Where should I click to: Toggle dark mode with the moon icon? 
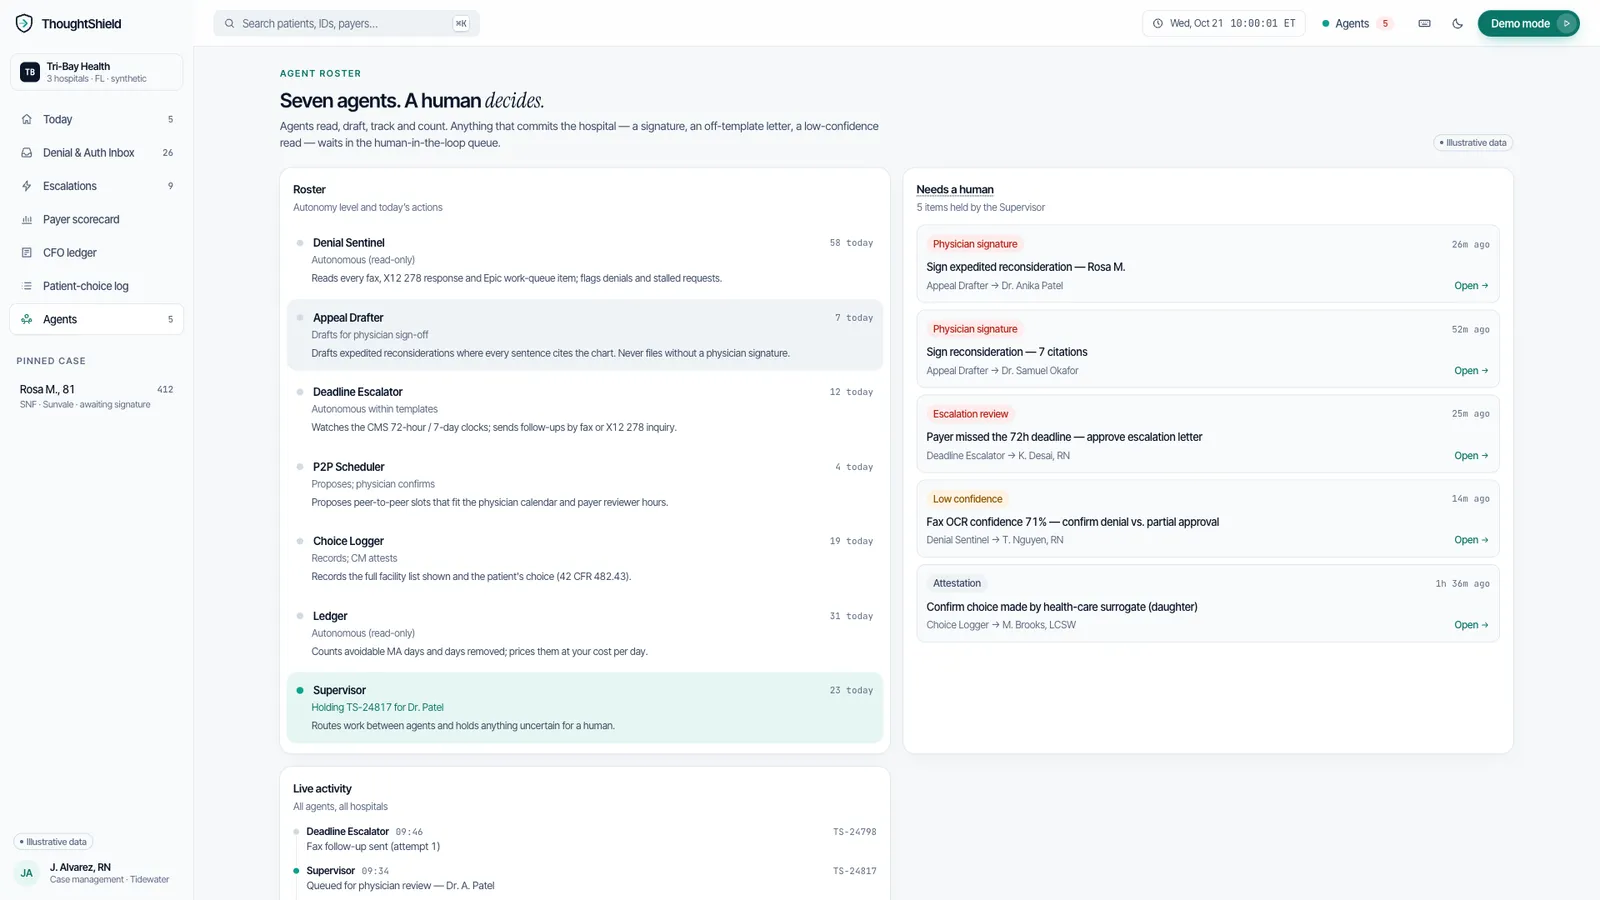pyautogui.click(x=1457, y=23)
